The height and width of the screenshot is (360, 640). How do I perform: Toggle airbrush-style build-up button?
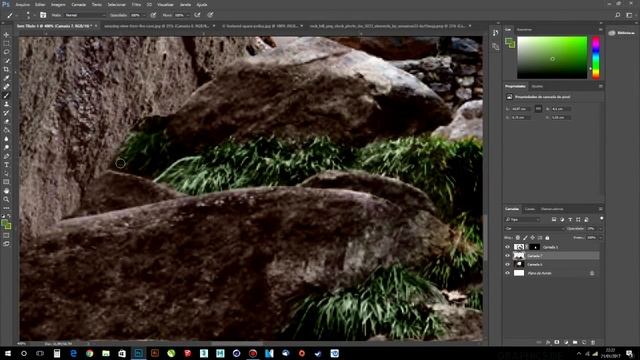197,15
